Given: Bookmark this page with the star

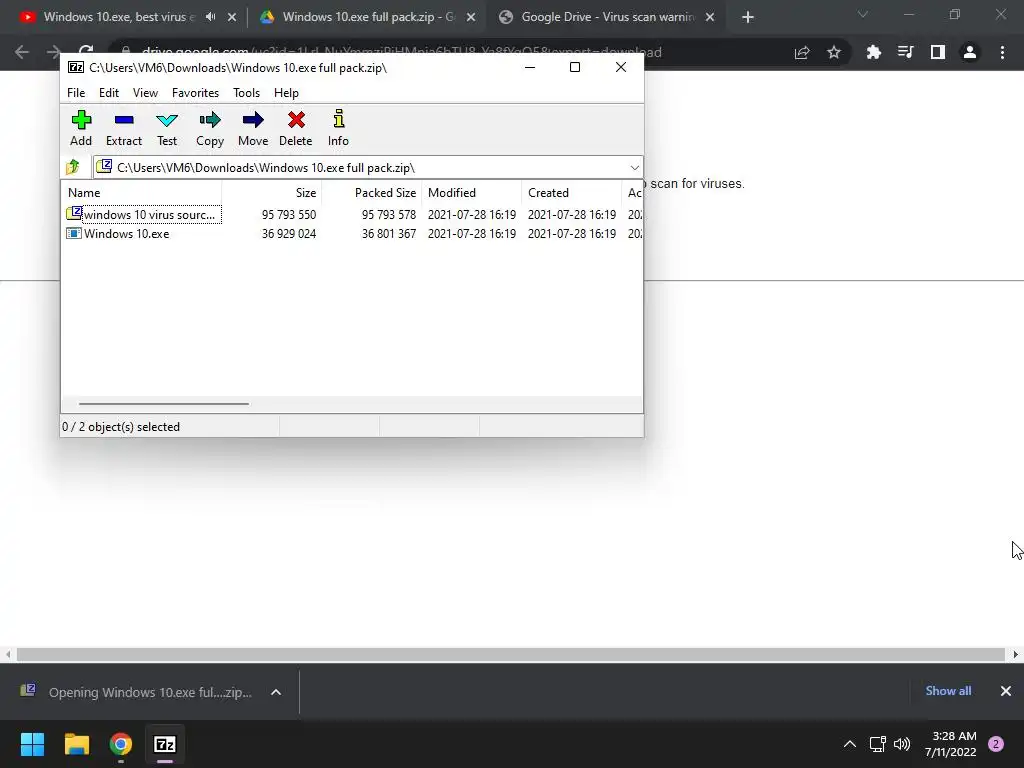Looking at the screenshot, I should coord(833,52).
